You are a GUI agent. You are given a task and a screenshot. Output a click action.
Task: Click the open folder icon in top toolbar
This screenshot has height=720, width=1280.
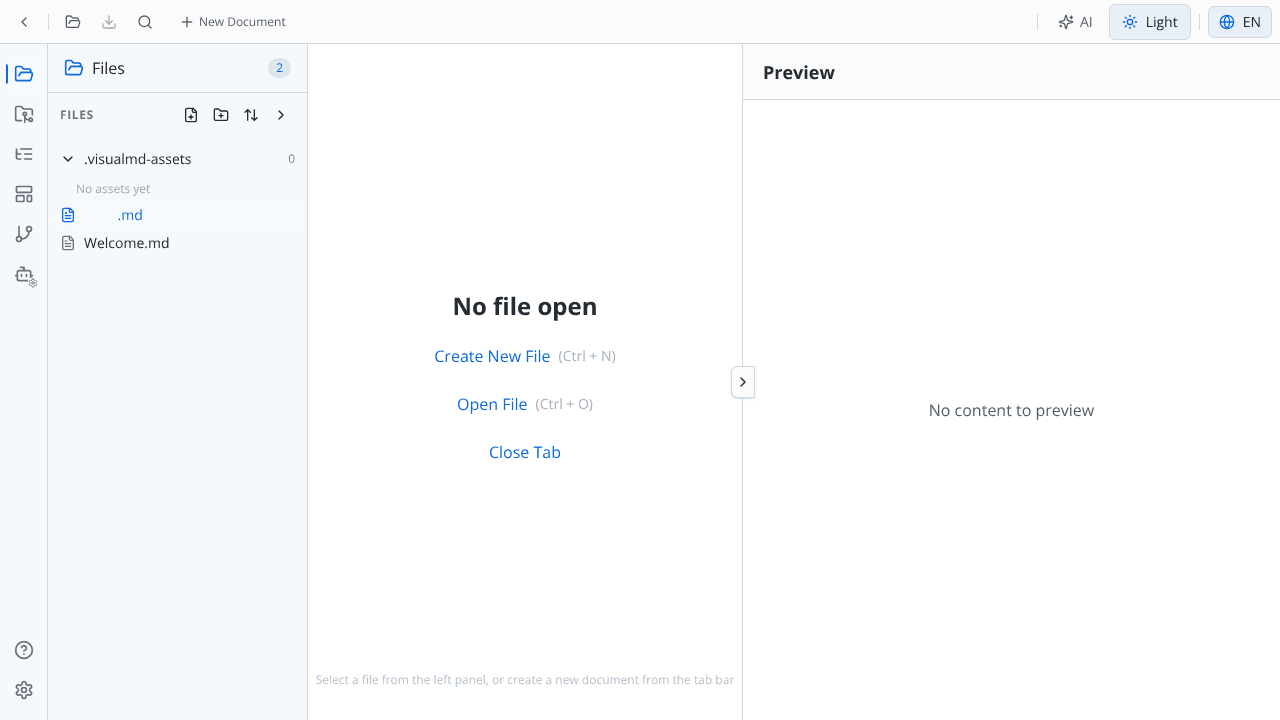72,22
